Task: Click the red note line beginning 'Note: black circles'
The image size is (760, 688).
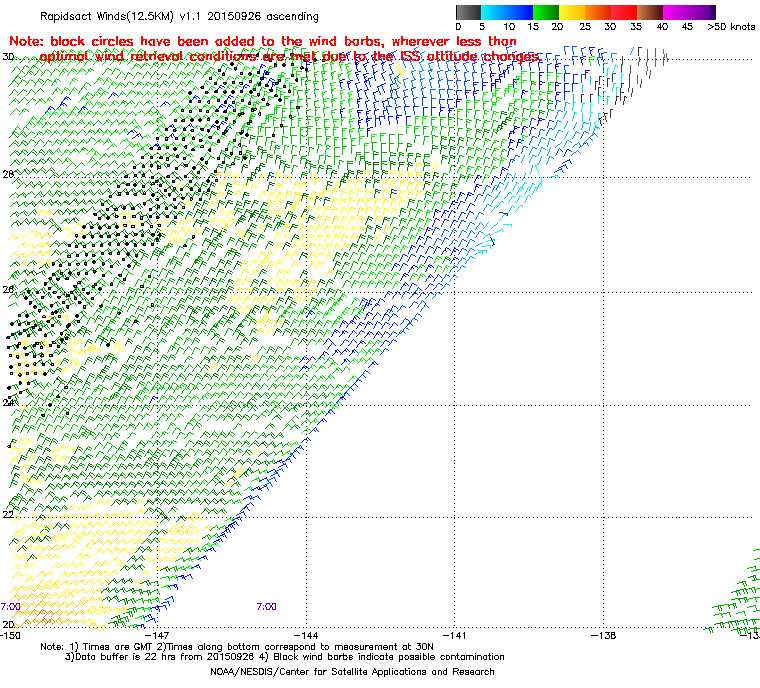Action: [x=263, y=41]
